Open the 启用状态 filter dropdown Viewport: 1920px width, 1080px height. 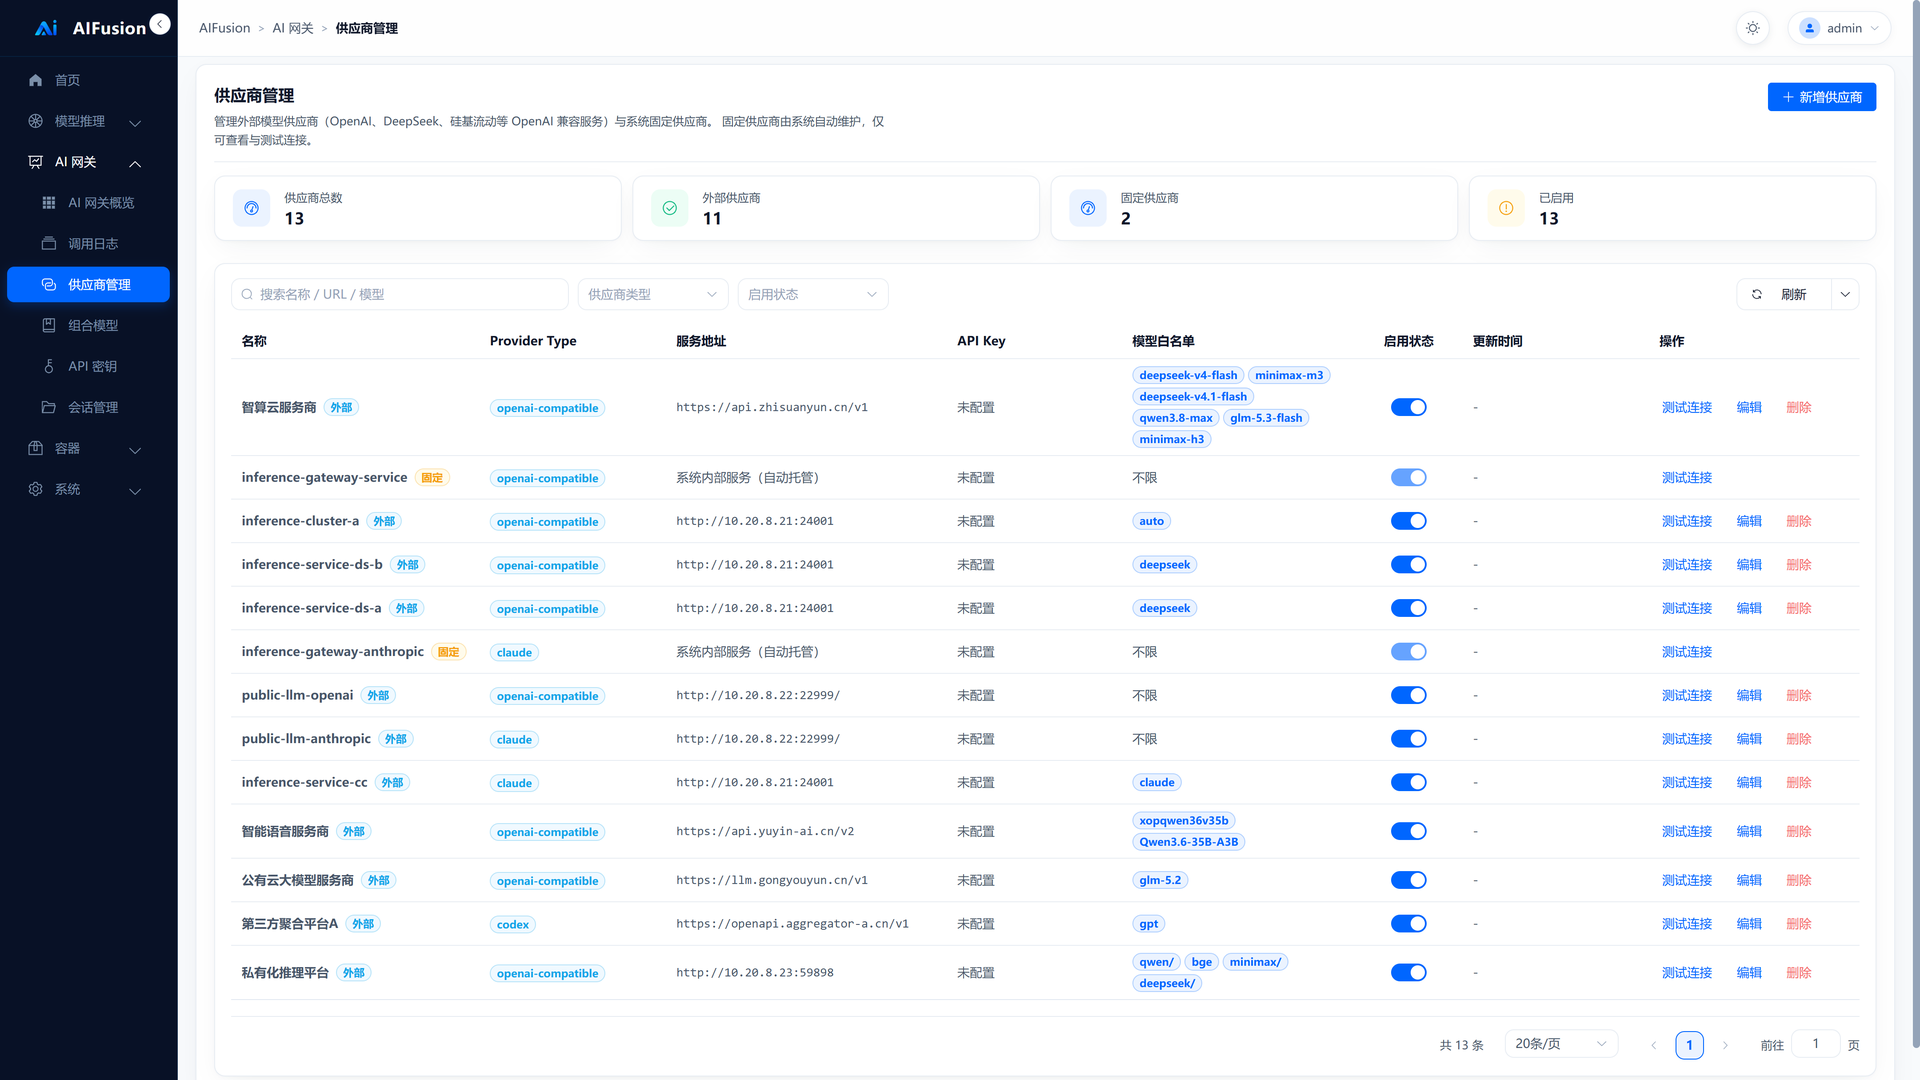tap(813, 295)
